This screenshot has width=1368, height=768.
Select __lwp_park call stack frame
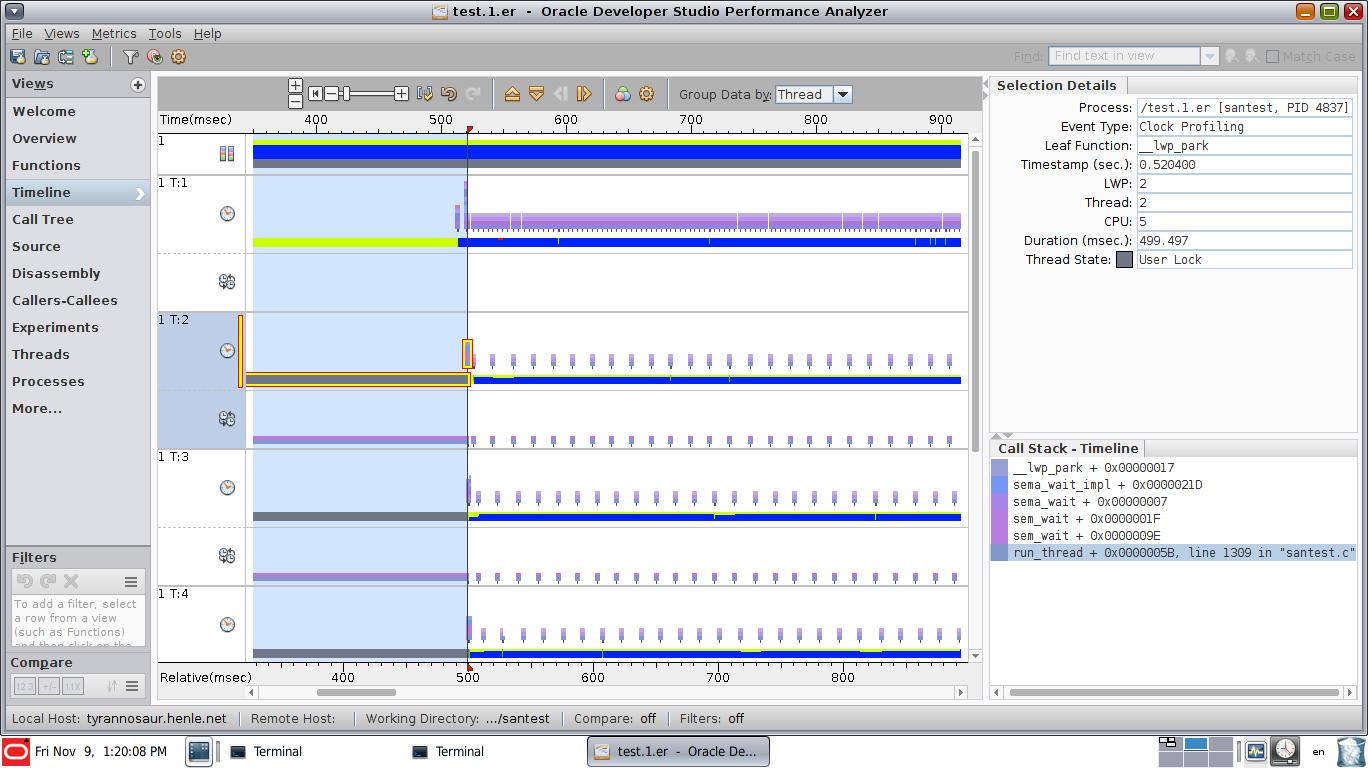pos(1174,468)
